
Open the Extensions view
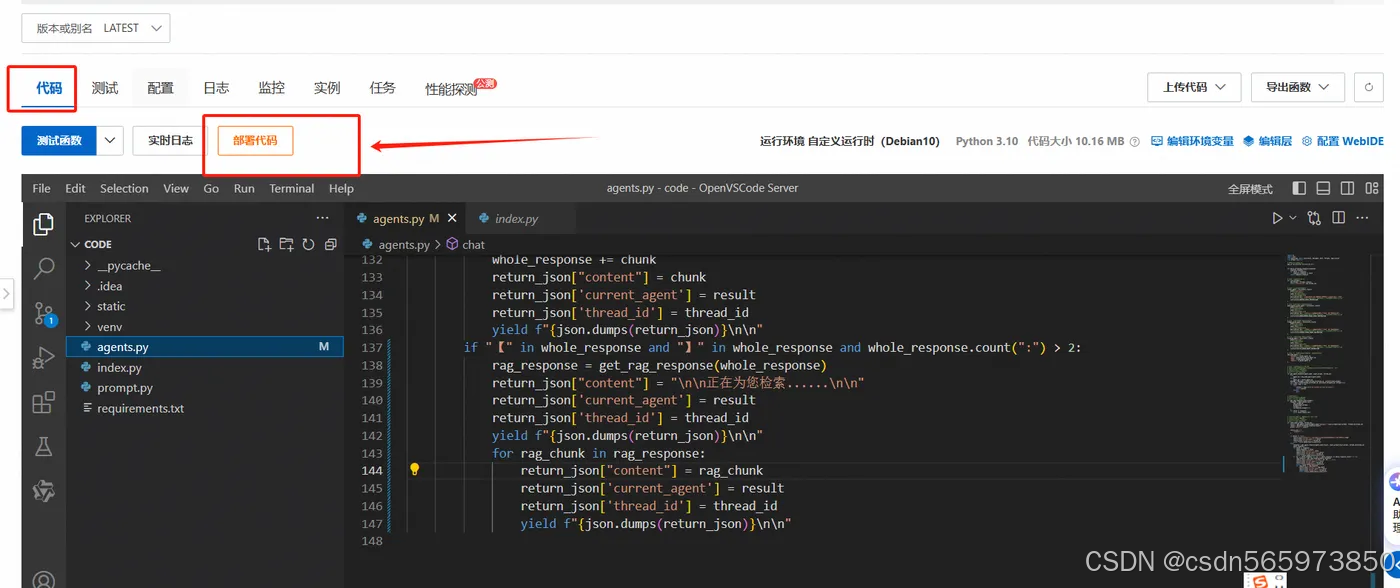[x=43, y=403]
